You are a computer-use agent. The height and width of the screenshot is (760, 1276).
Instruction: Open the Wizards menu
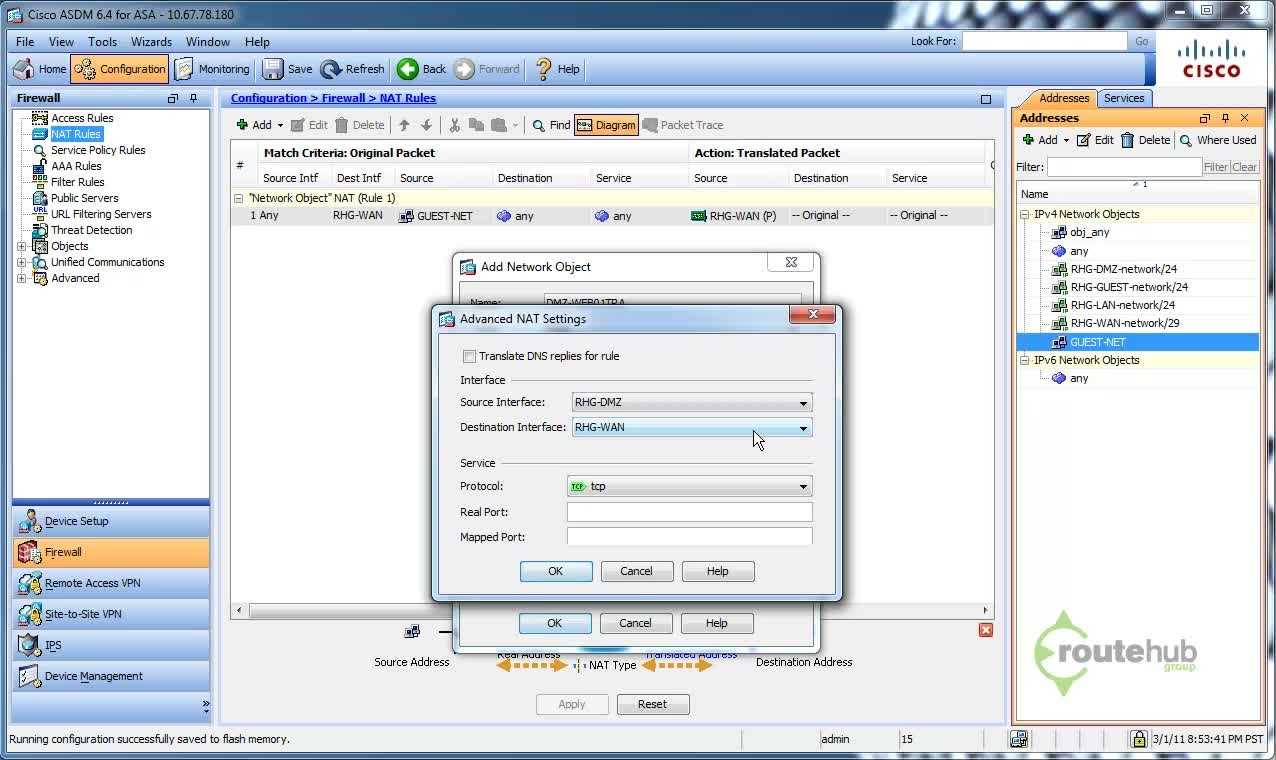tap(151, 42)
